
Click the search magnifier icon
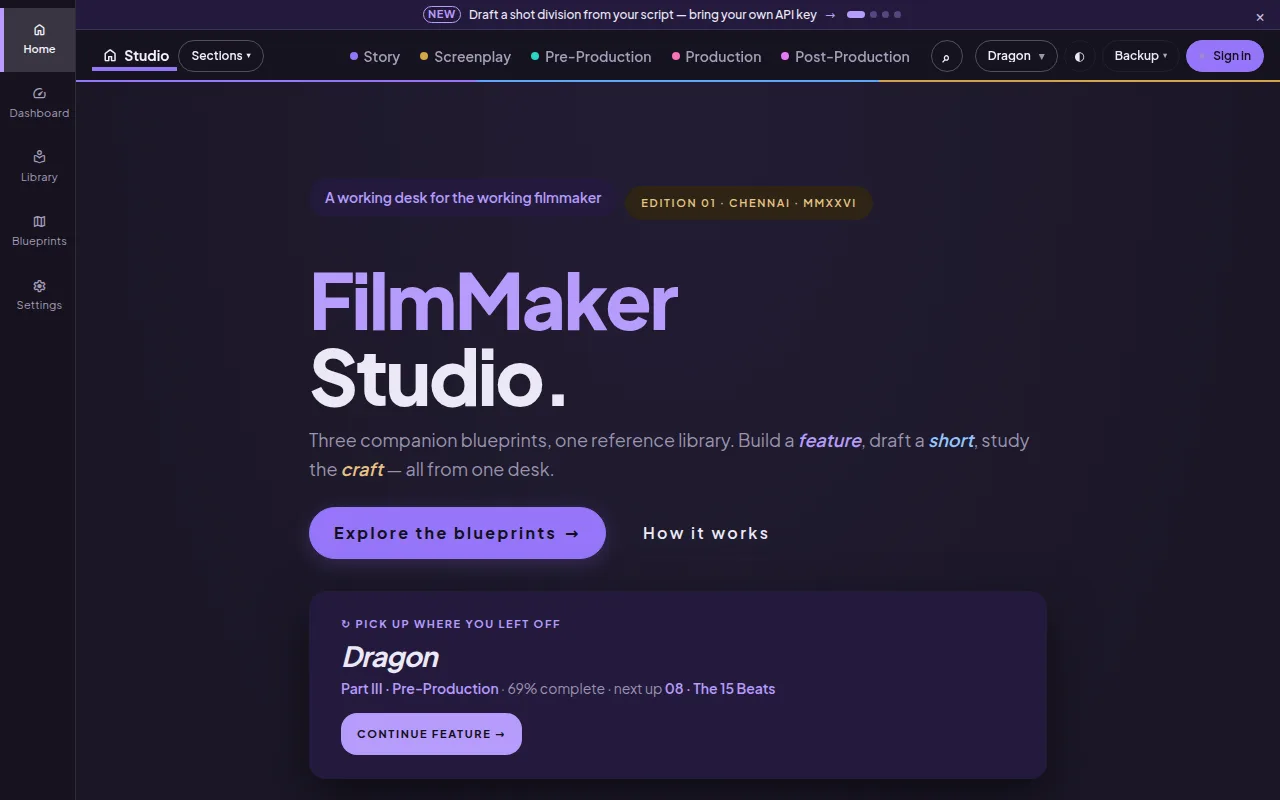click(x=946, y=56)
